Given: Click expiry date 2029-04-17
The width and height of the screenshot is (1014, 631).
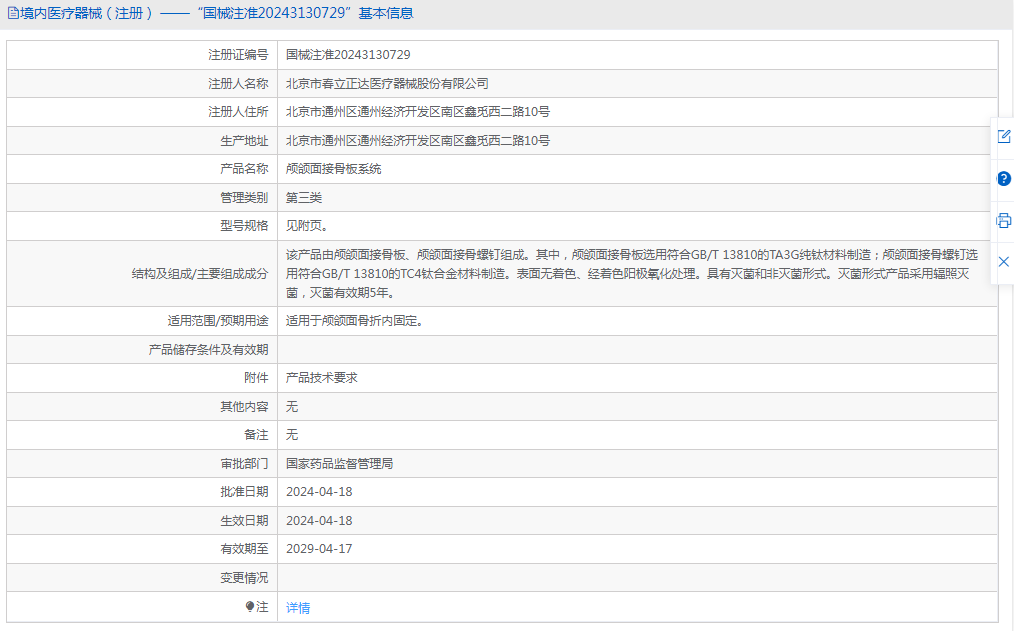Looking at the screenshot, I should pos(319,549).
